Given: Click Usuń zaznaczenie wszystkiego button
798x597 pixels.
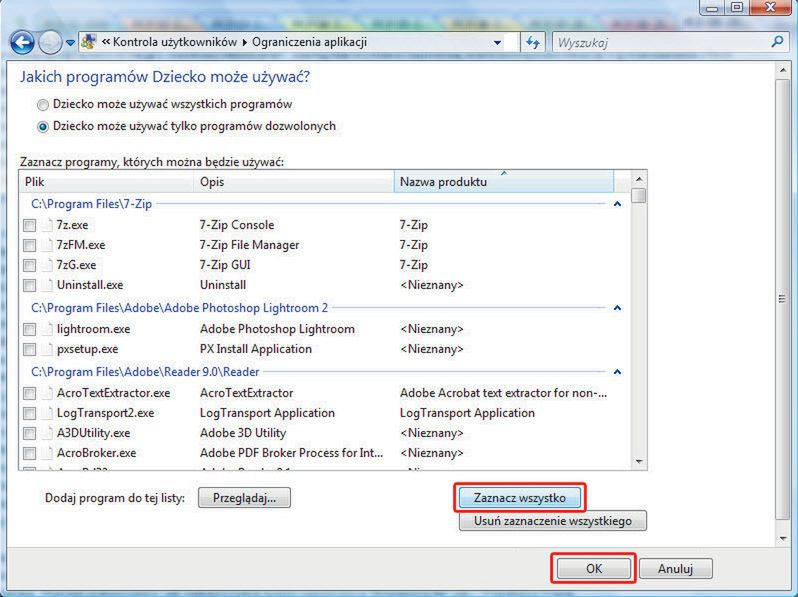Looking at the screenshot, I should pos(553,521).
